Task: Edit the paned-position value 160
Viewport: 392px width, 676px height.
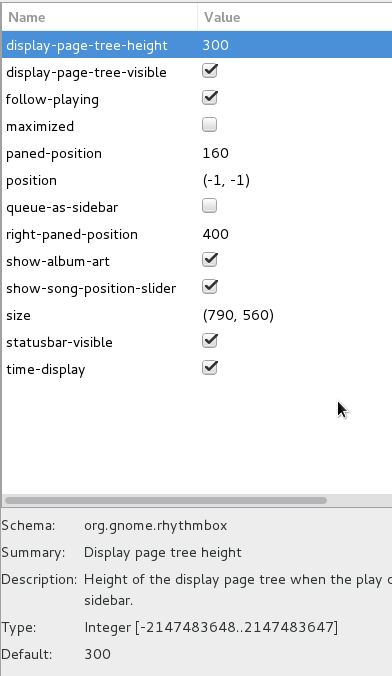Action: 216,153
